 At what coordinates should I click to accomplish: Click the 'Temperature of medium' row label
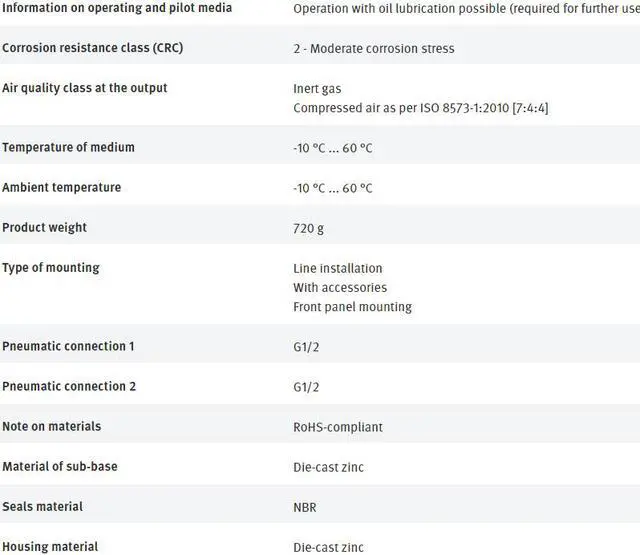tap(68, 147)
